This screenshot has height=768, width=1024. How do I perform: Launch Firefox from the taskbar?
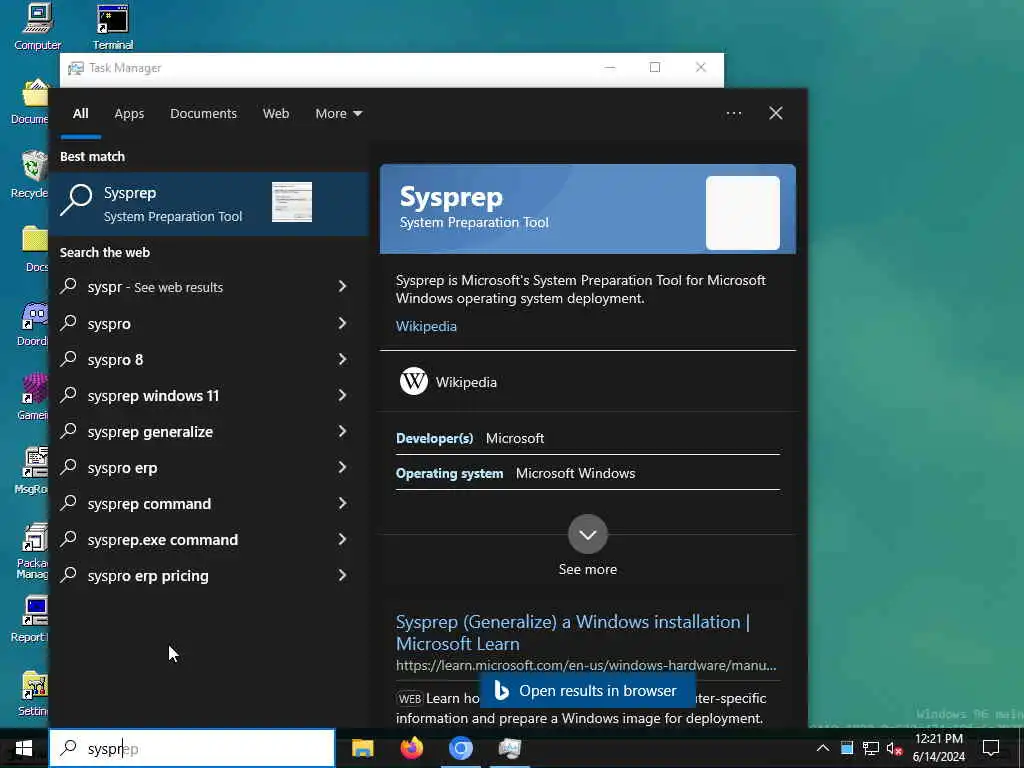pyautogui.click(x=411, y=748)
